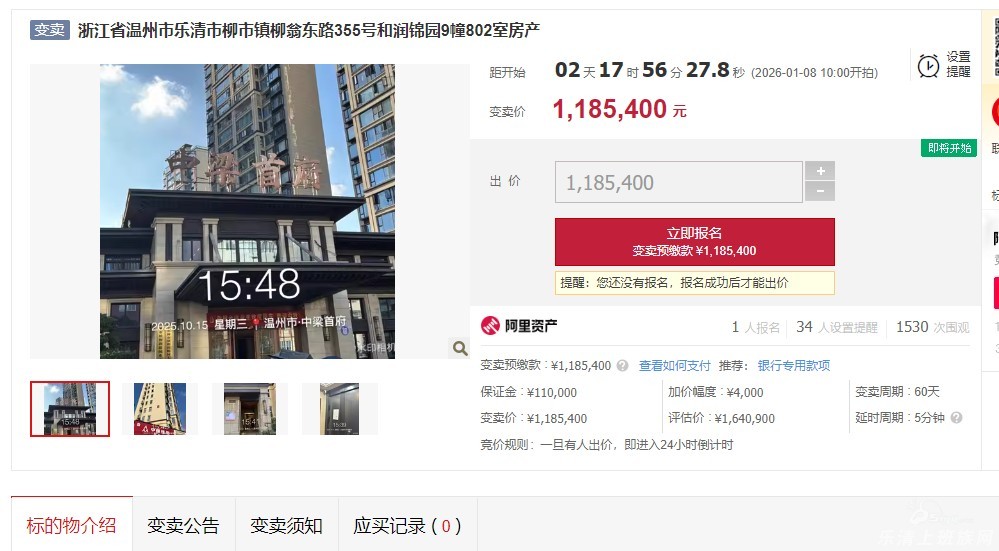Screen dimensions: 999x551
Task: Decrease bid with the minus button
Action: pyautogui.click(x=820, y=191)
